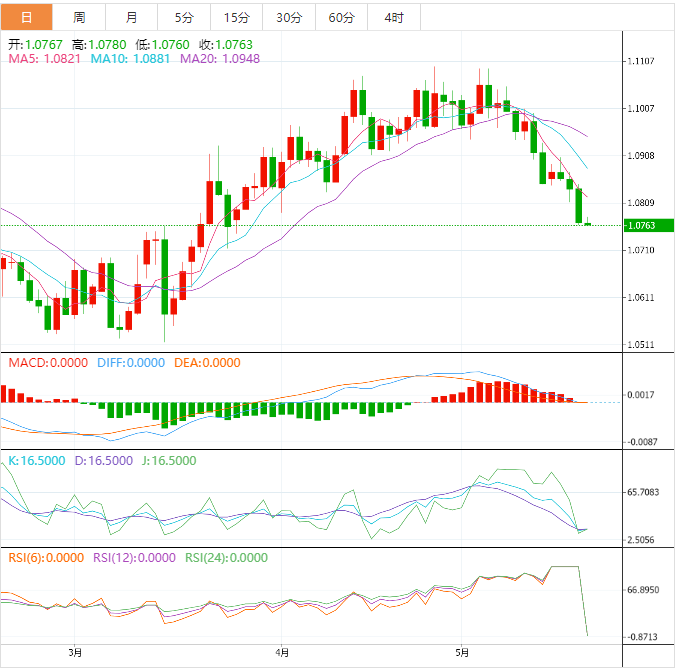Click the MA5: 1.0821 indicator label
Viewport: 680px width, 671px height.
(x=45, y=59)
